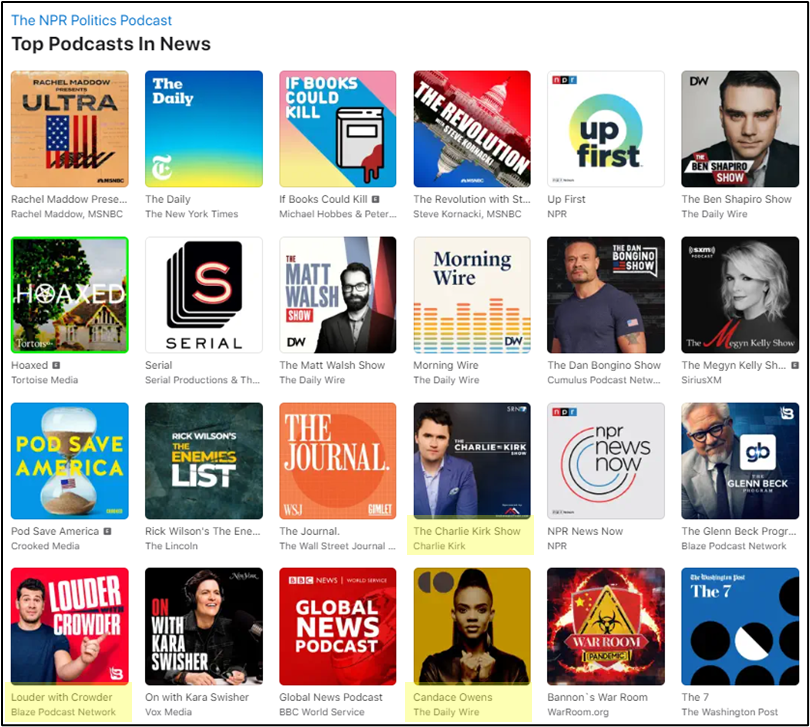Click 'Vox Media' publisher text

168,711
